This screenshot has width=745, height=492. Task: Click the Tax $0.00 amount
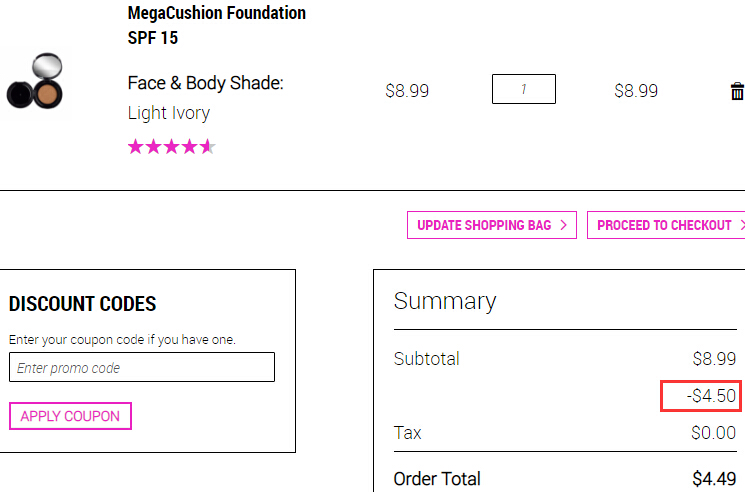(714, 433)
